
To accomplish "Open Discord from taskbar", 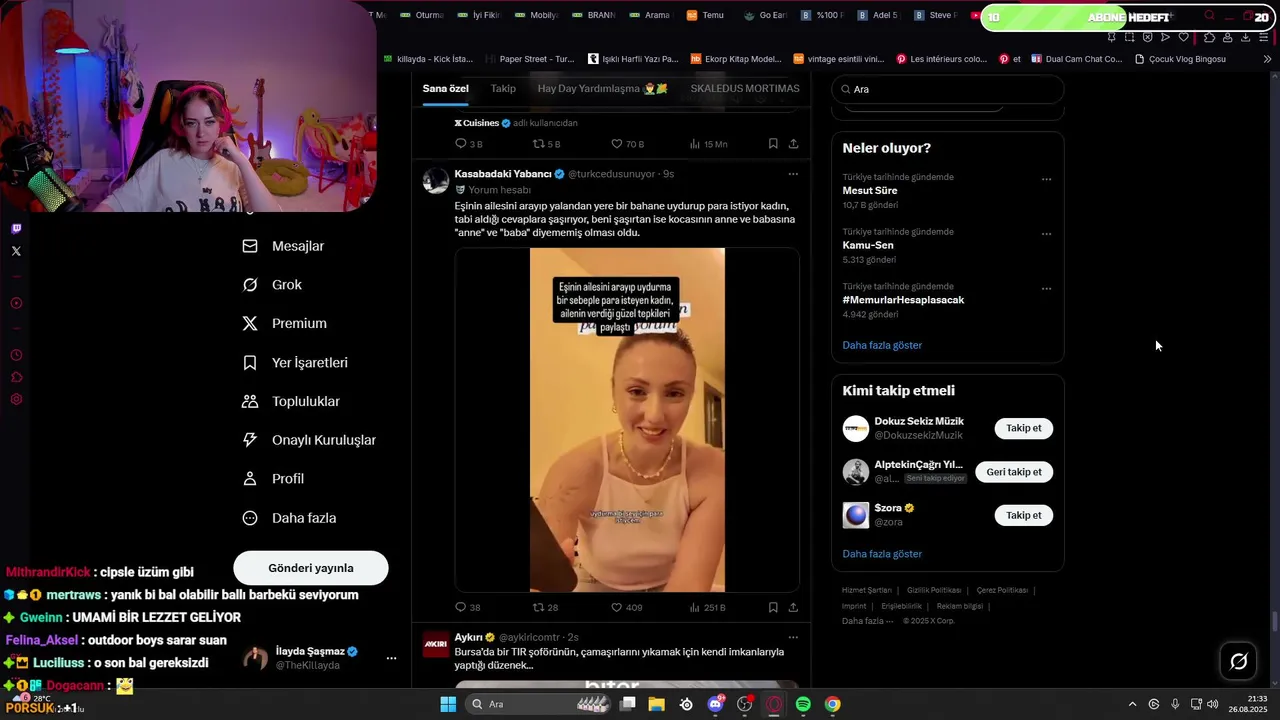I will (715, 704).
